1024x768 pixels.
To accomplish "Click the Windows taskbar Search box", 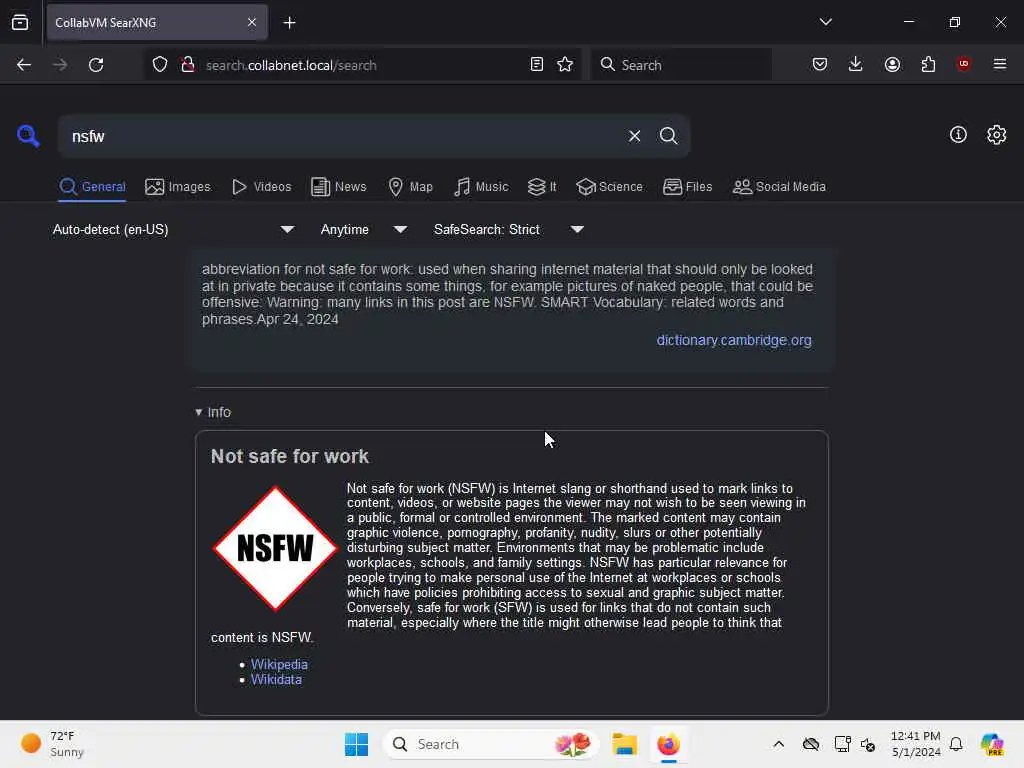I will coord(491,744).
